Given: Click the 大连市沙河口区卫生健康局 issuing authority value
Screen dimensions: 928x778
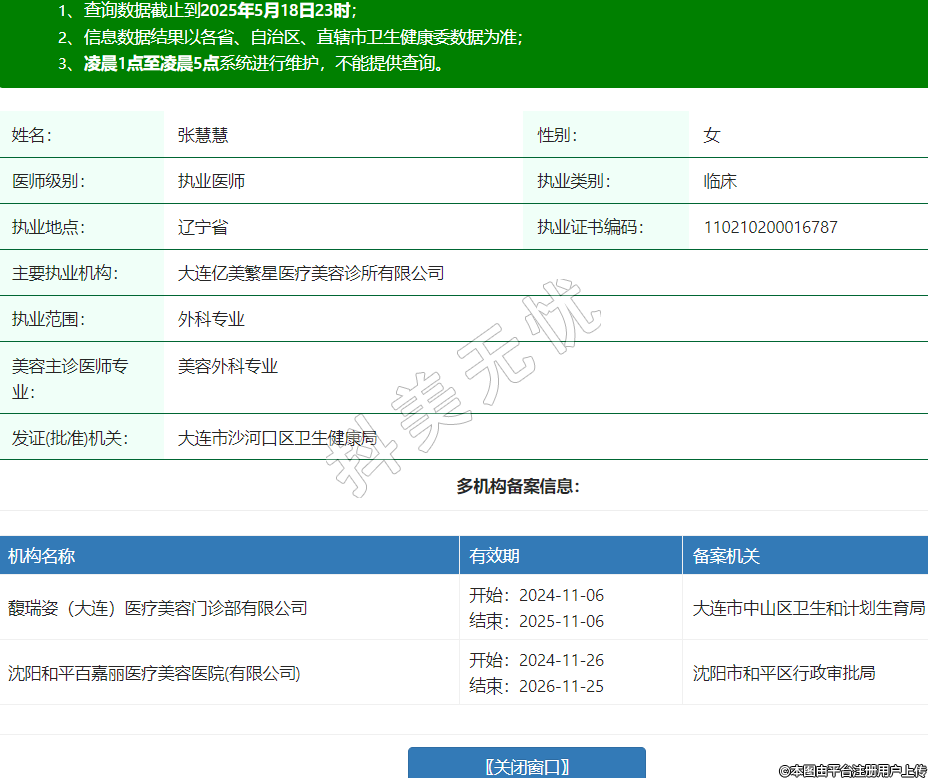Looking at the screenshot, I should (277, 438).
